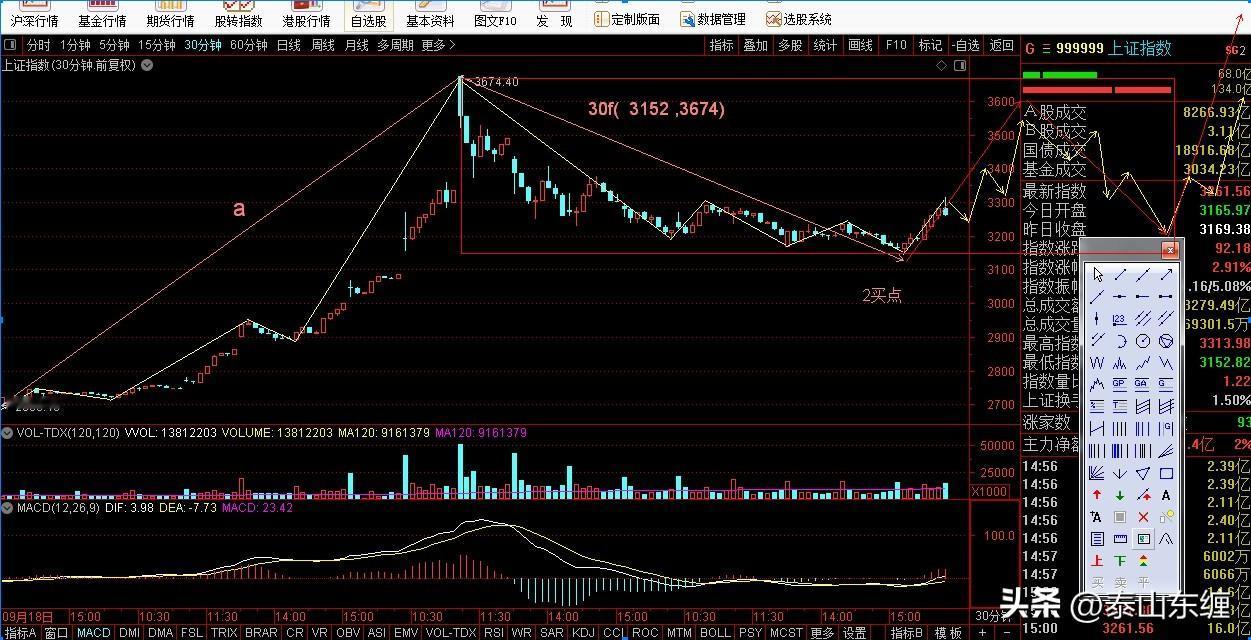1251x640 pixels.
Task: Select the TRIX indicator tab at bottom
Action: 224,633
